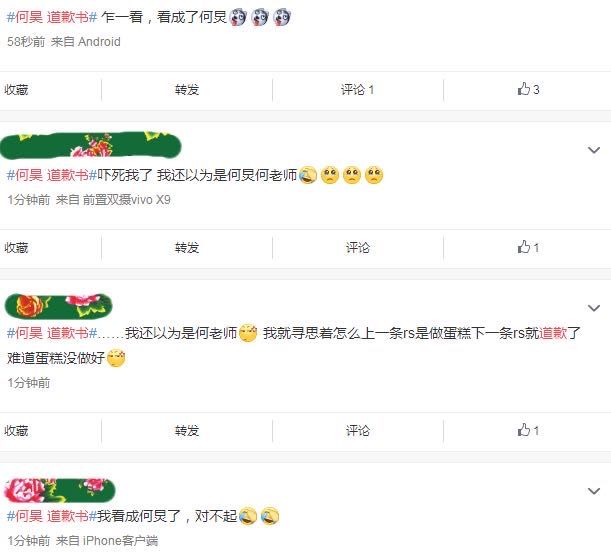
Task: Click 转发 under the vivo X9 post
Action: pos(187,248)
